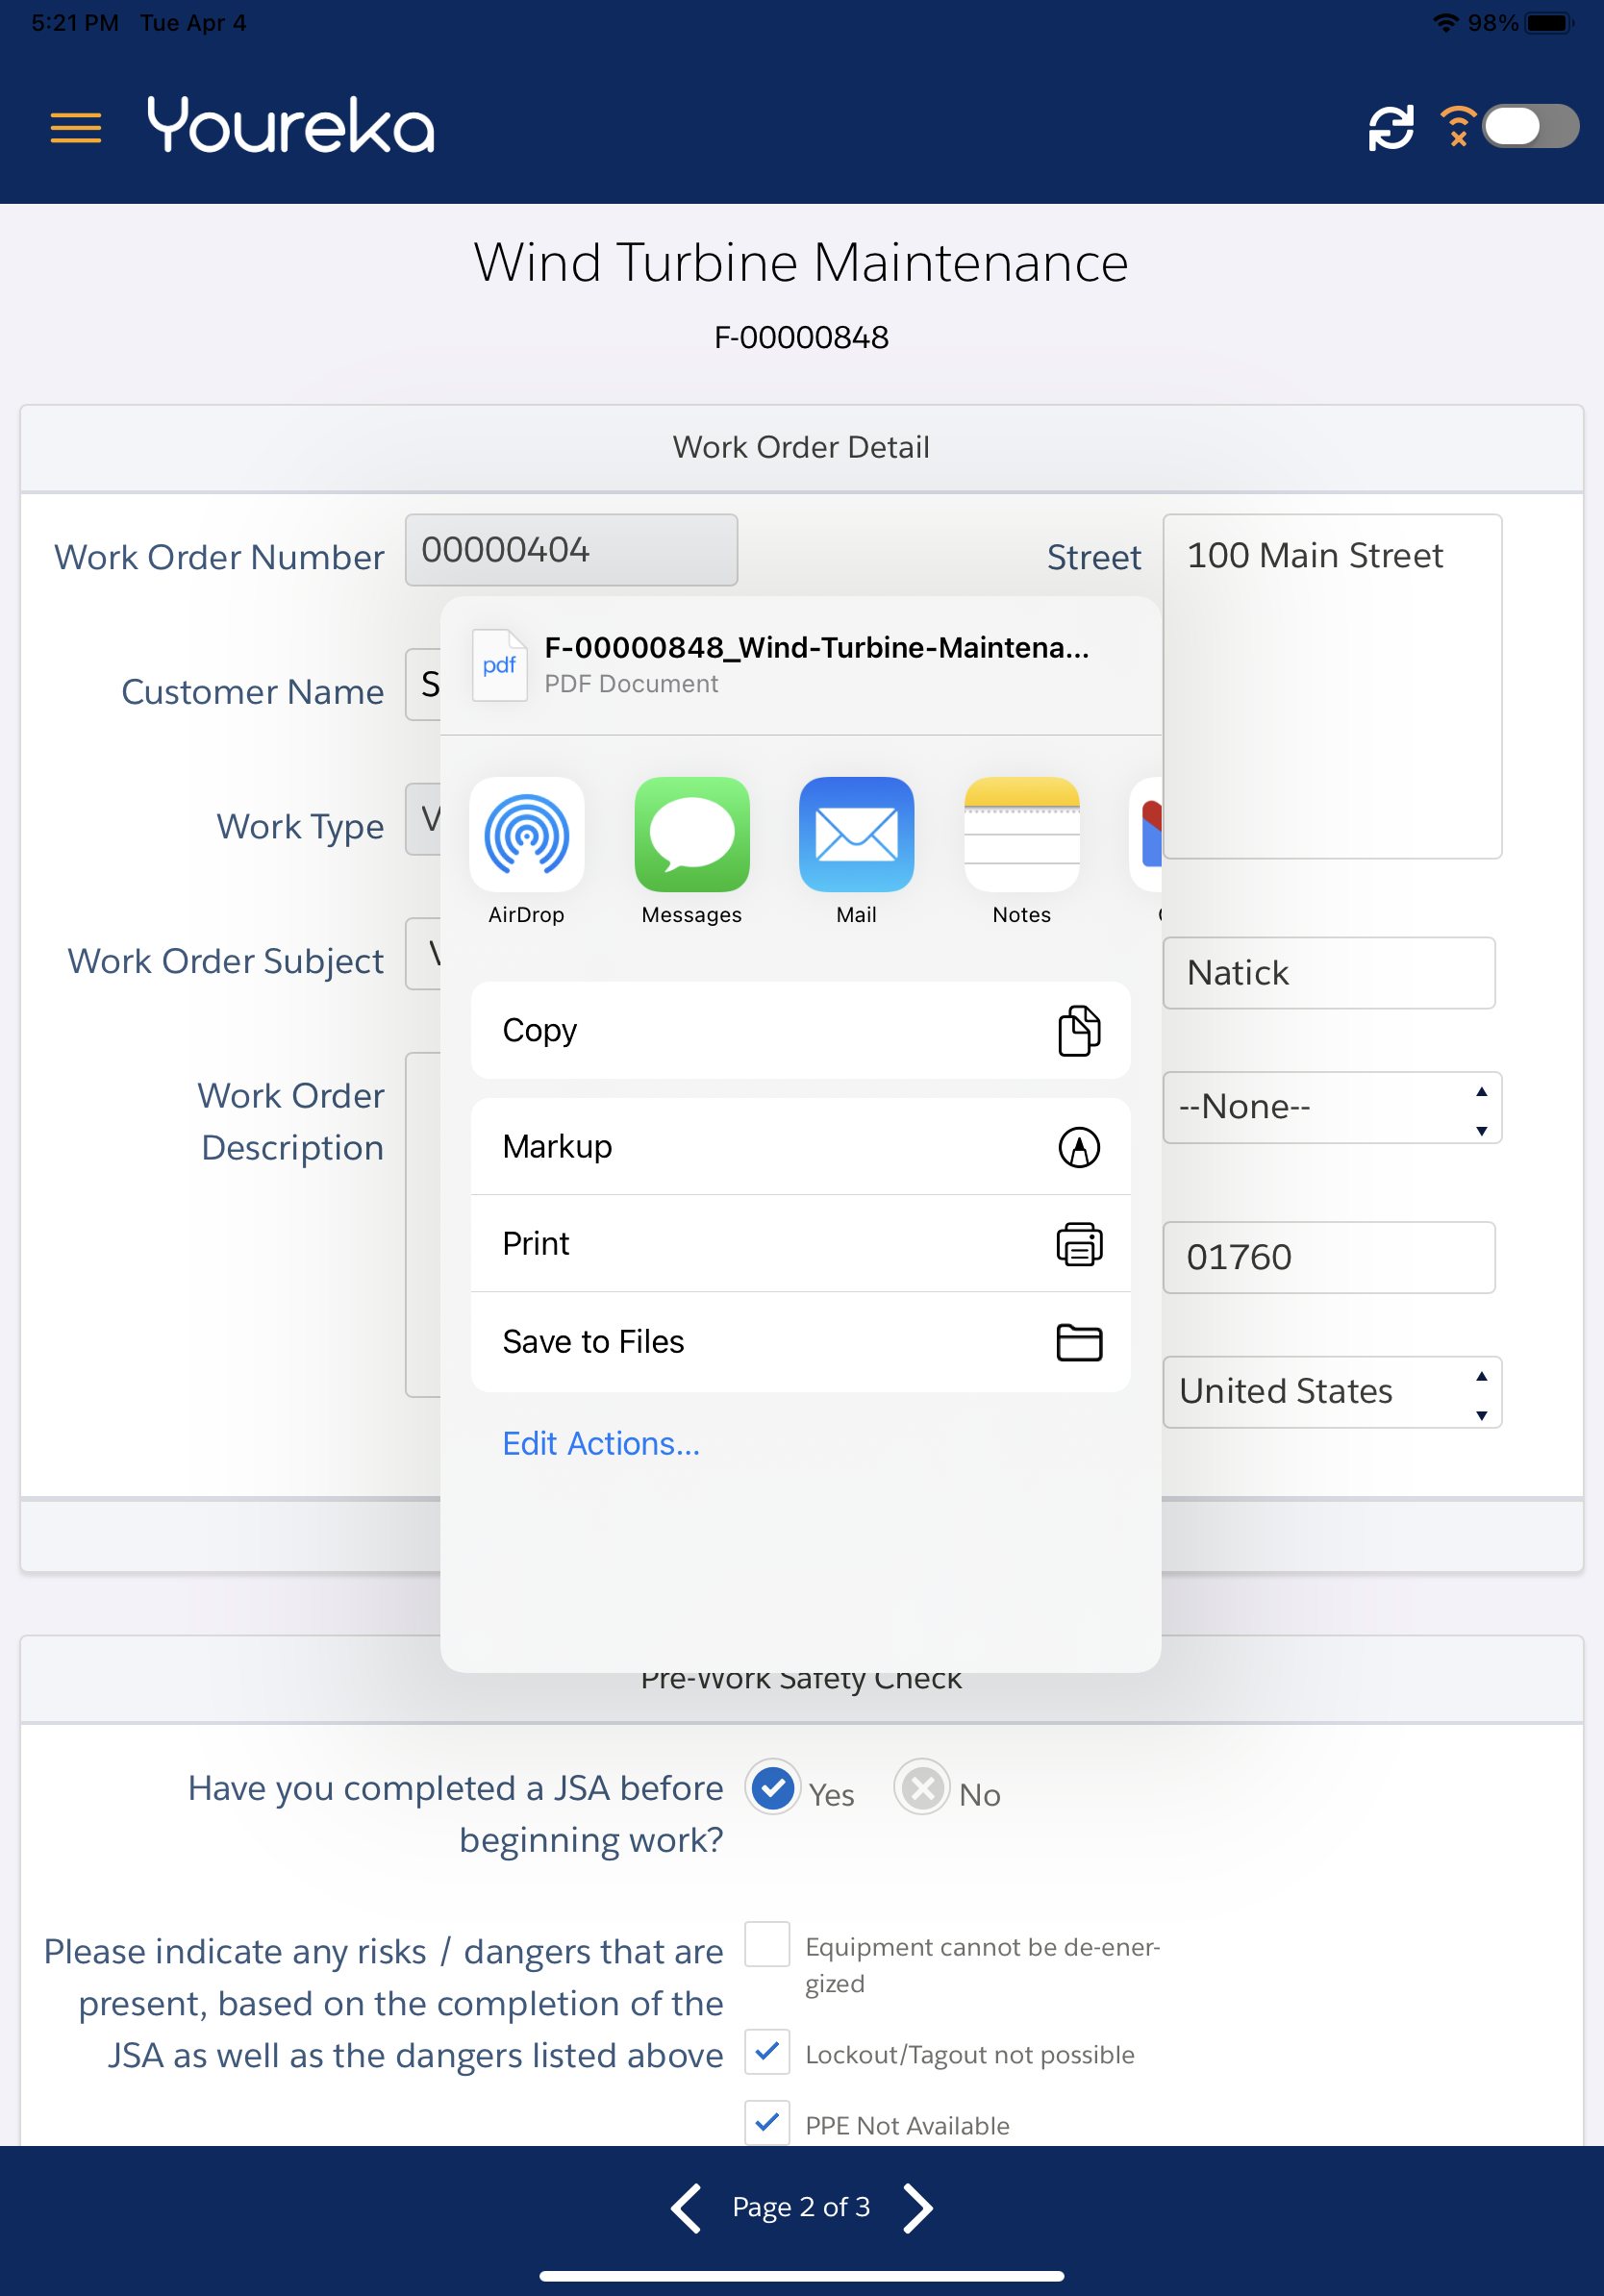The width and height of the screenshot is (1604, 2296).
Task: Uncheck Lockout/Tagout not possible
Action: [x=767, y=2052]
